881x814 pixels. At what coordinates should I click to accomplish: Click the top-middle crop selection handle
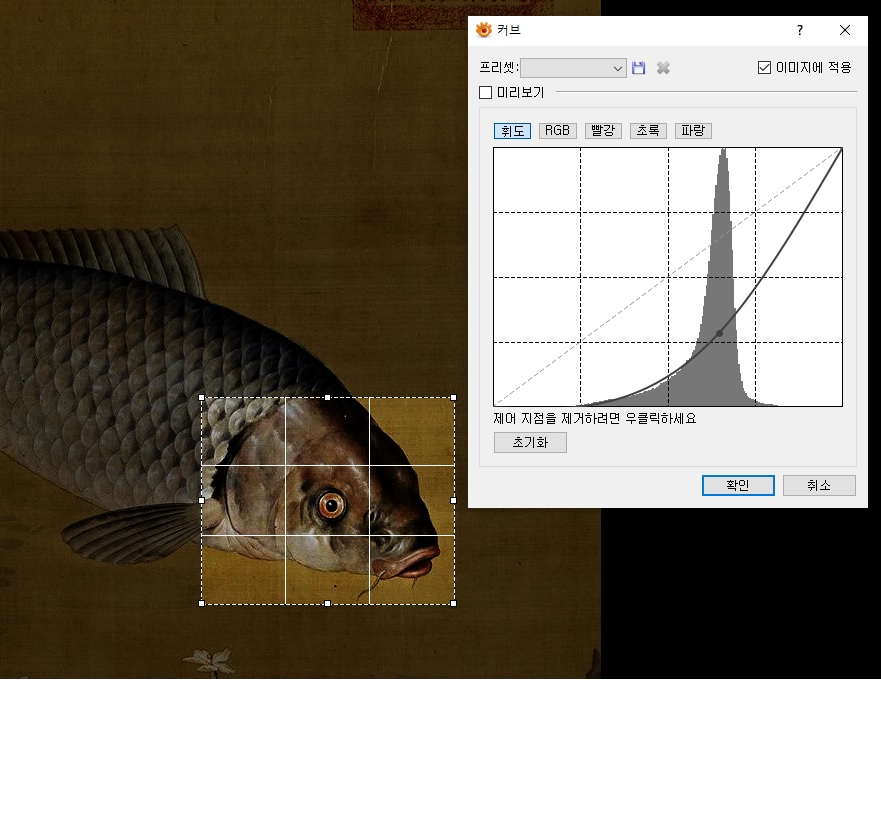click(328, 398)
